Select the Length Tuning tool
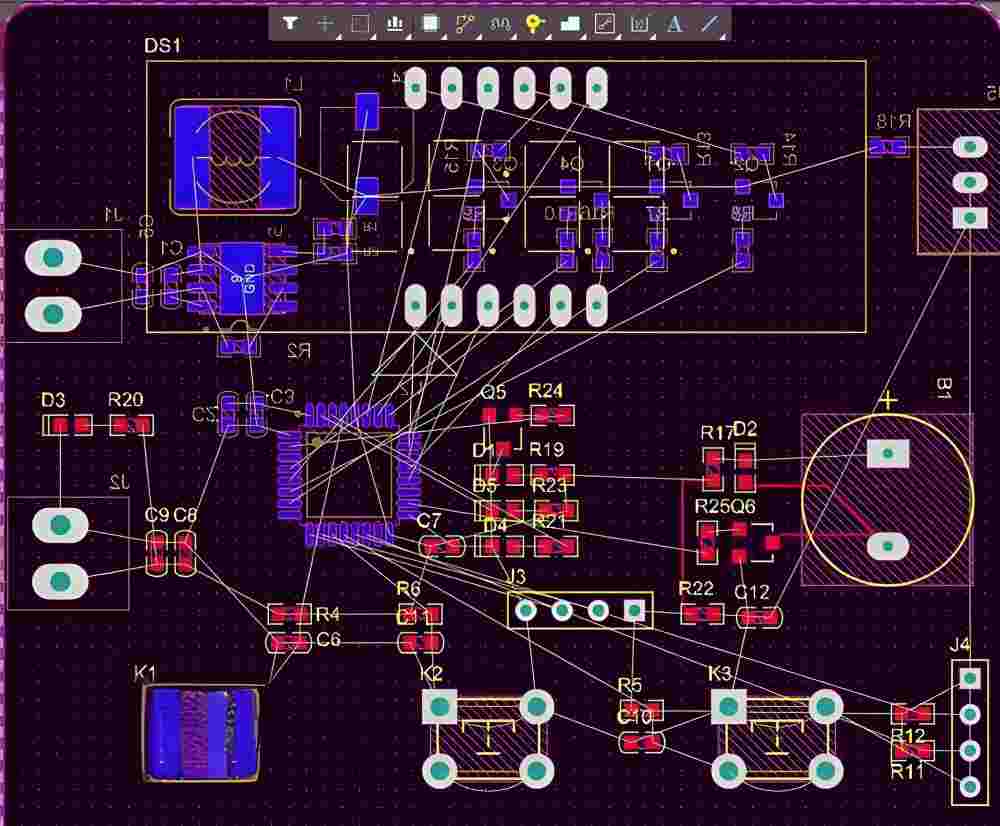This screenshot has width=1000, height=826. coord(500,24)
